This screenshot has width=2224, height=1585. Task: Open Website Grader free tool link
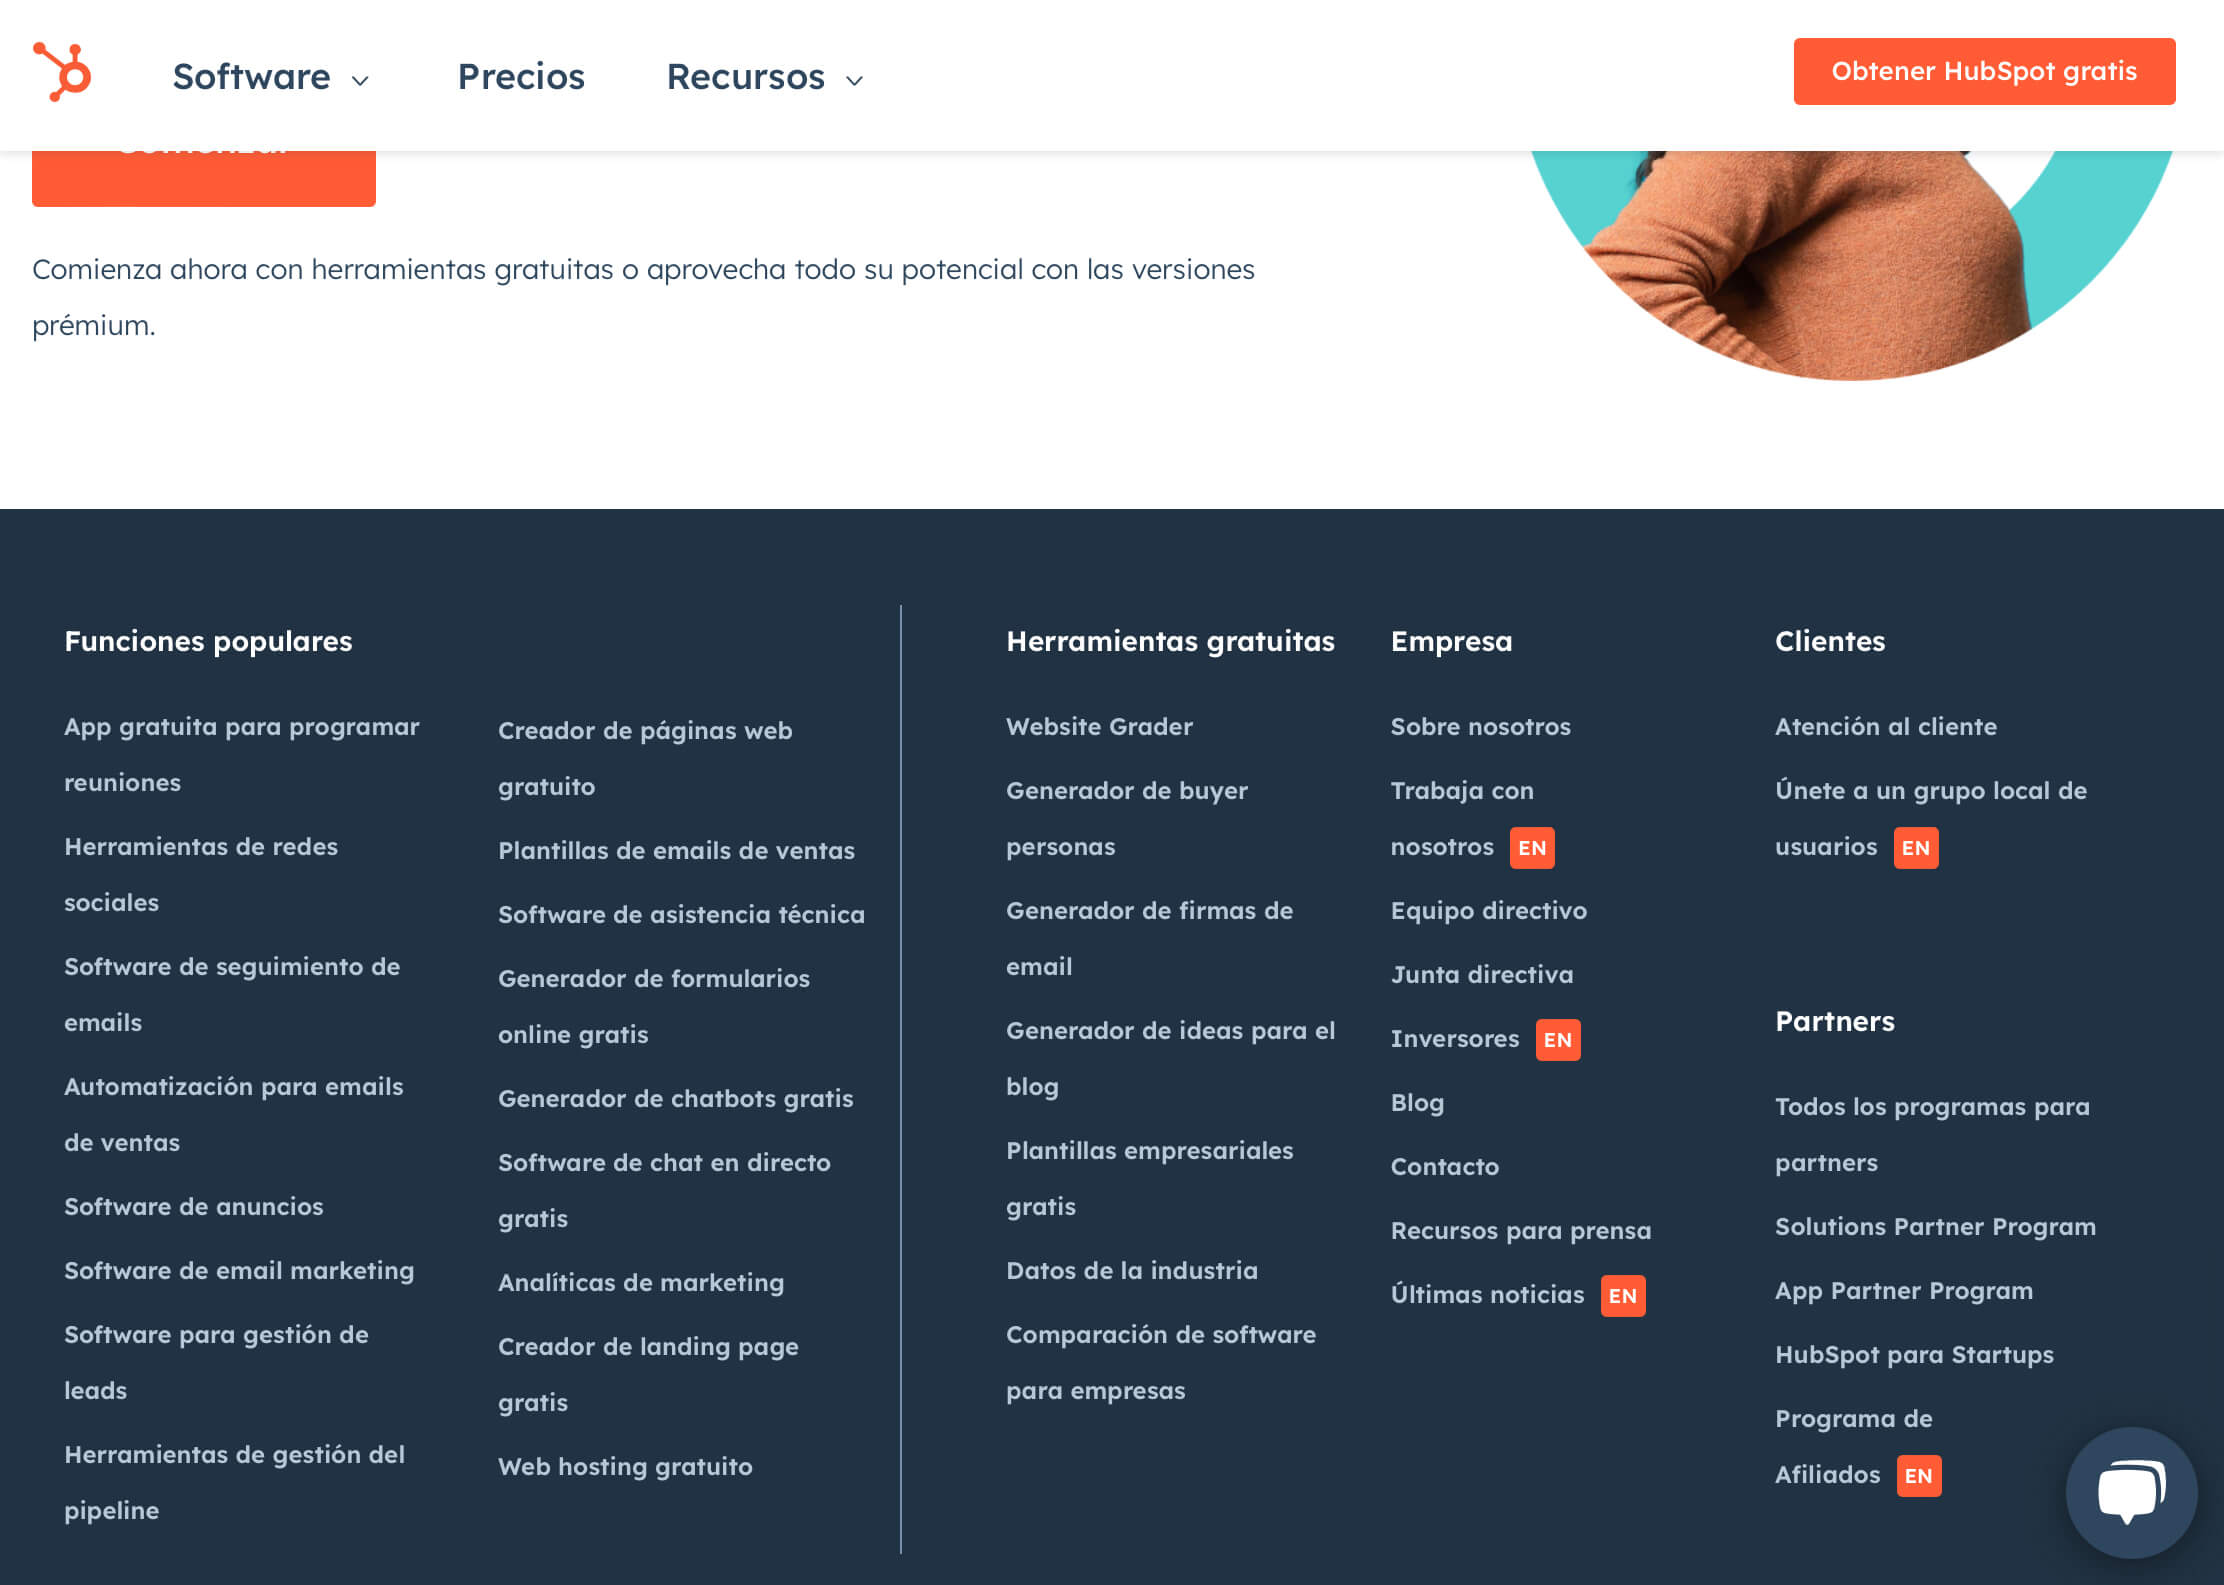click(1099, 726)
